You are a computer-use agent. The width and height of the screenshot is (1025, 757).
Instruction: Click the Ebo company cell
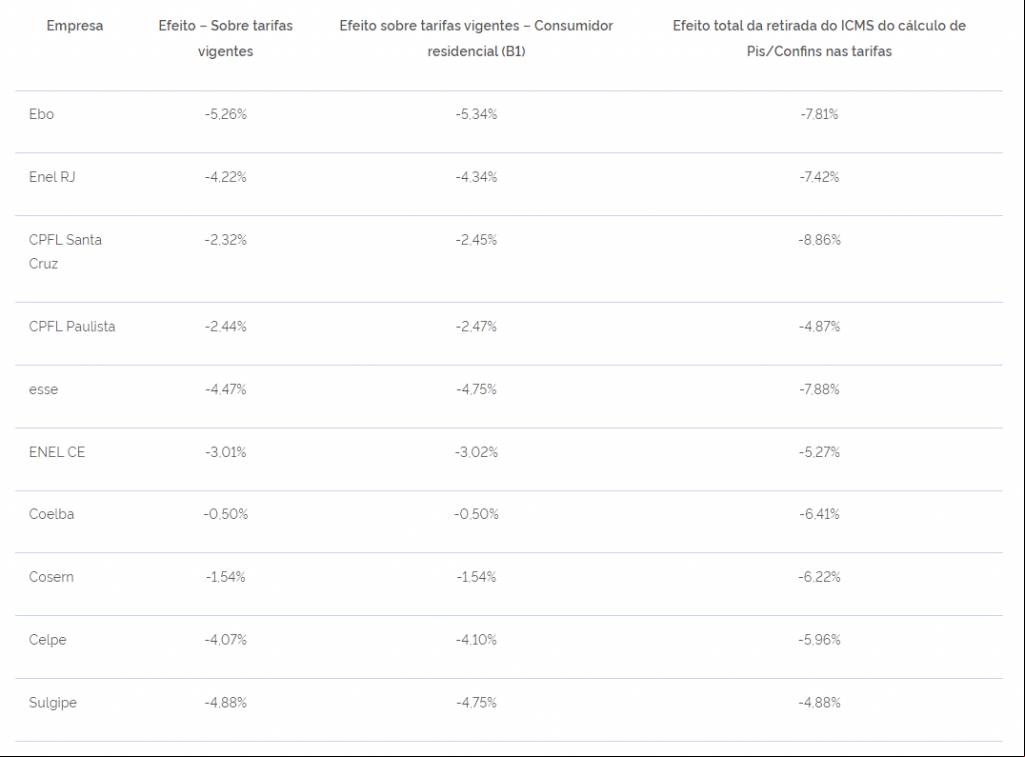(x=41, y=114)
